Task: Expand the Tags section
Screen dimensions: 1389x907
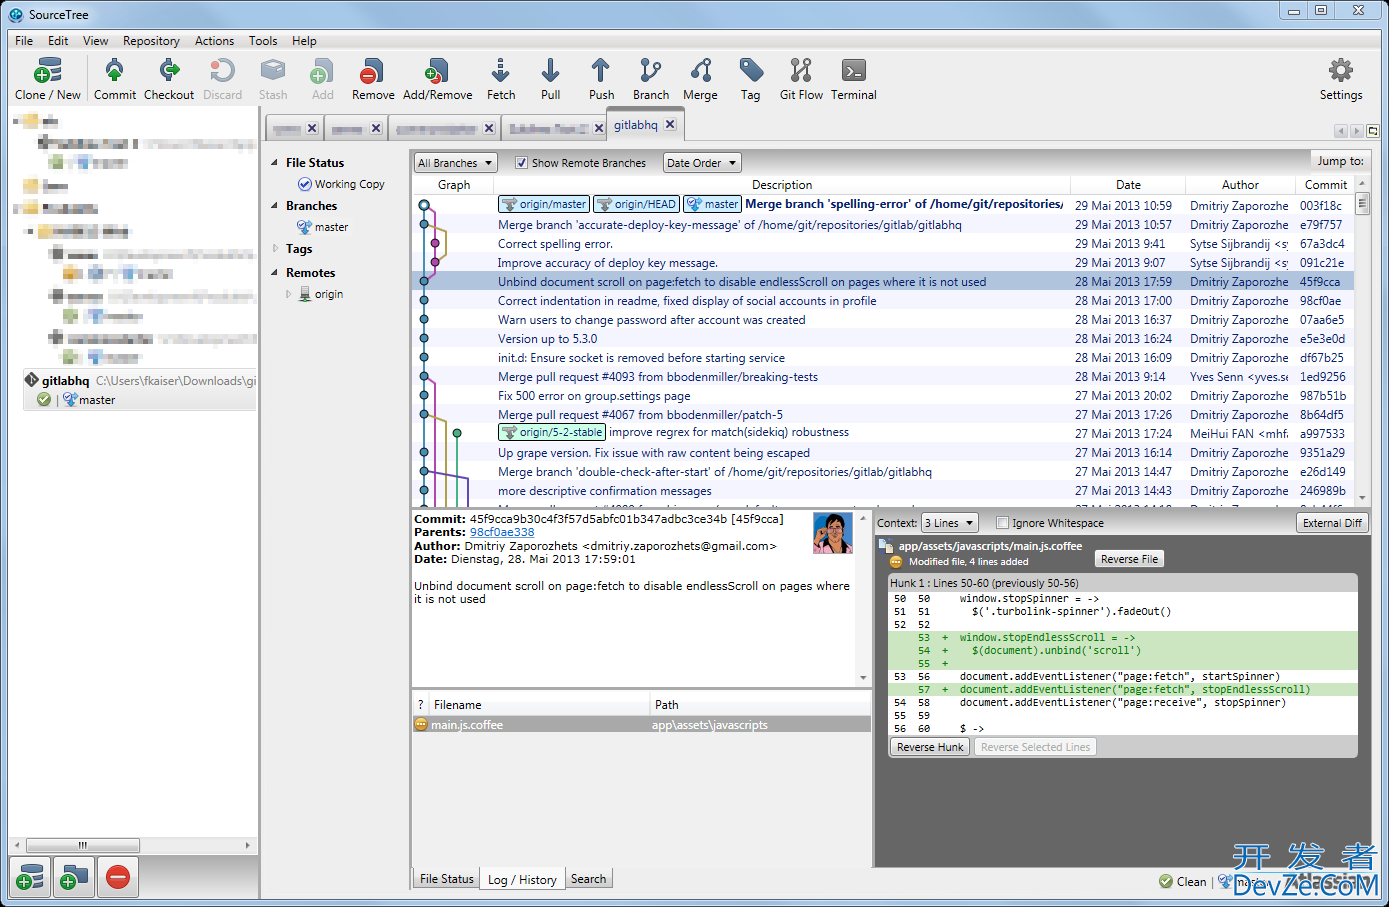Action: (275, 248)
